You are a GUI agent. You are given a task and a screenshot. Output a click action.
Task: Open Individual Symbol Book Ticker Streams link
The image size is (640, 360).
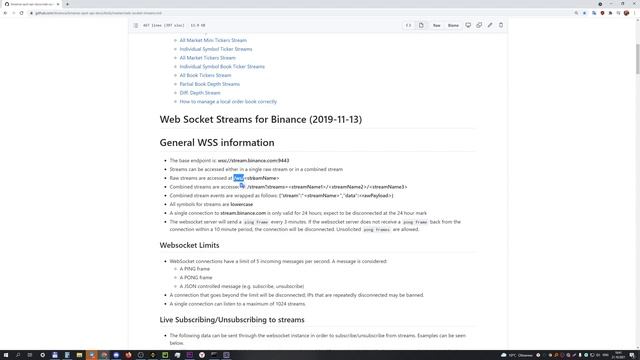click(222, 67)
